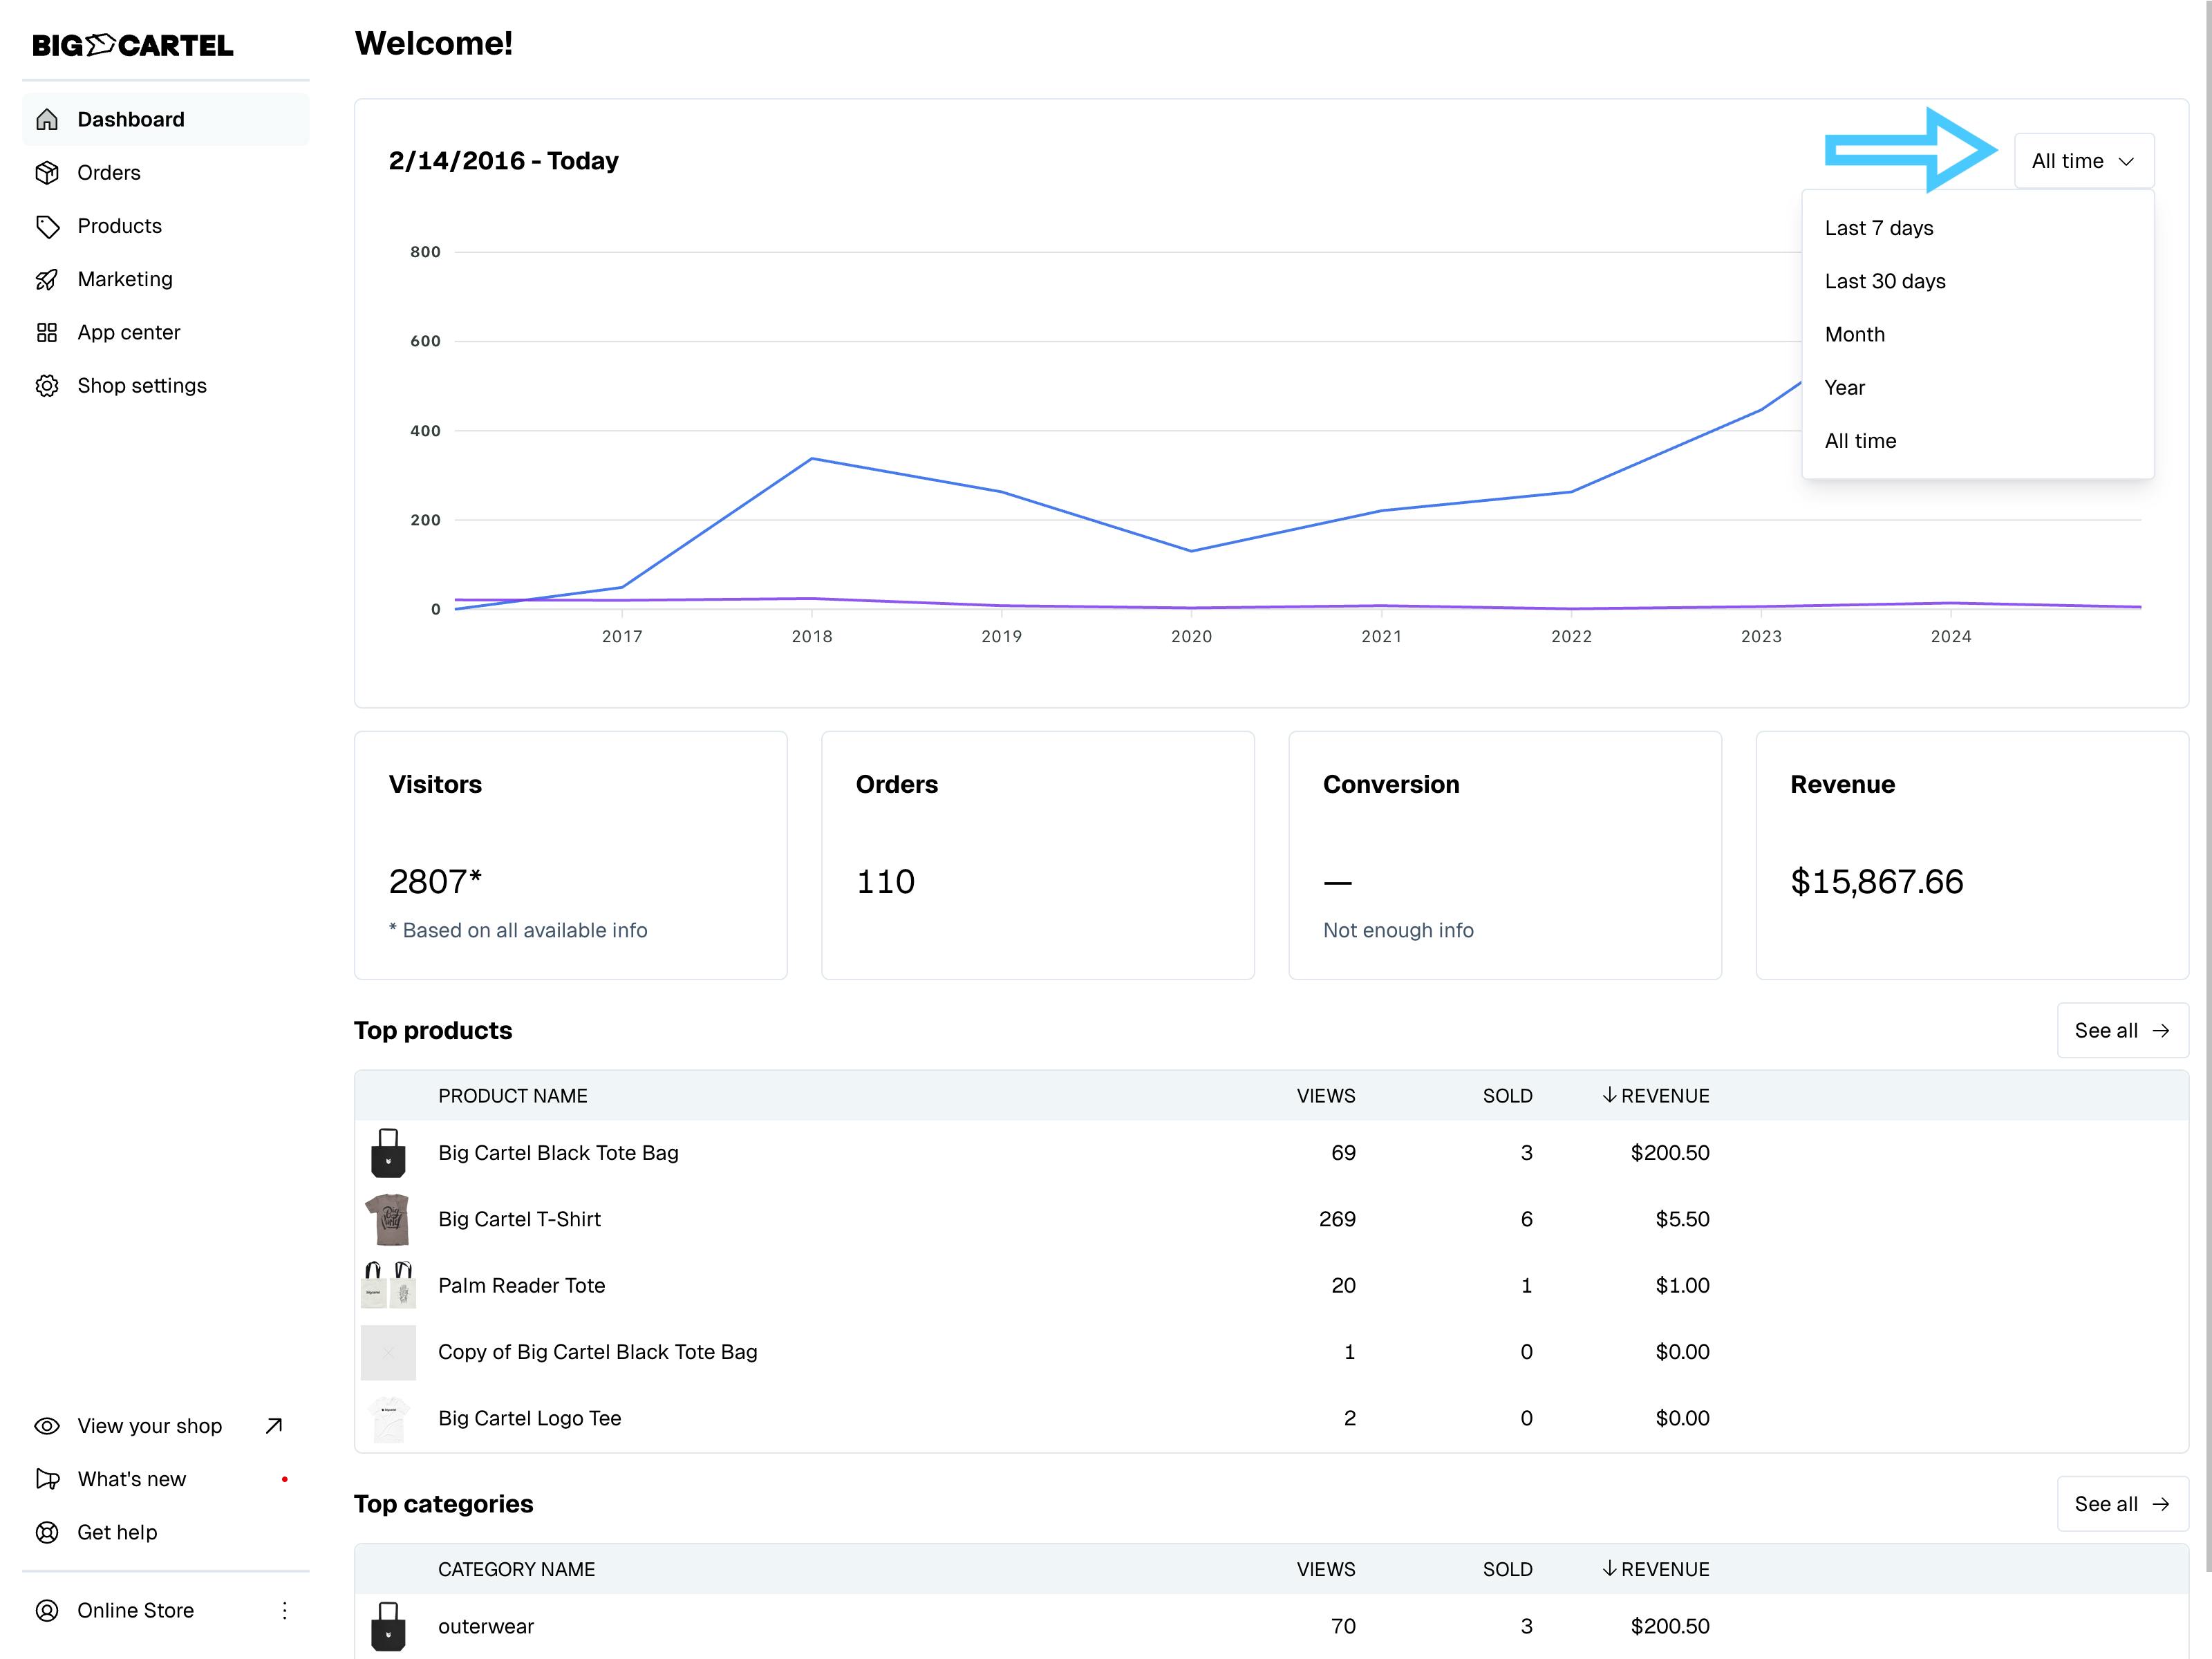Choose Month in the date range menu
2212x1659 pixels.
click(x=1977, y=334)
